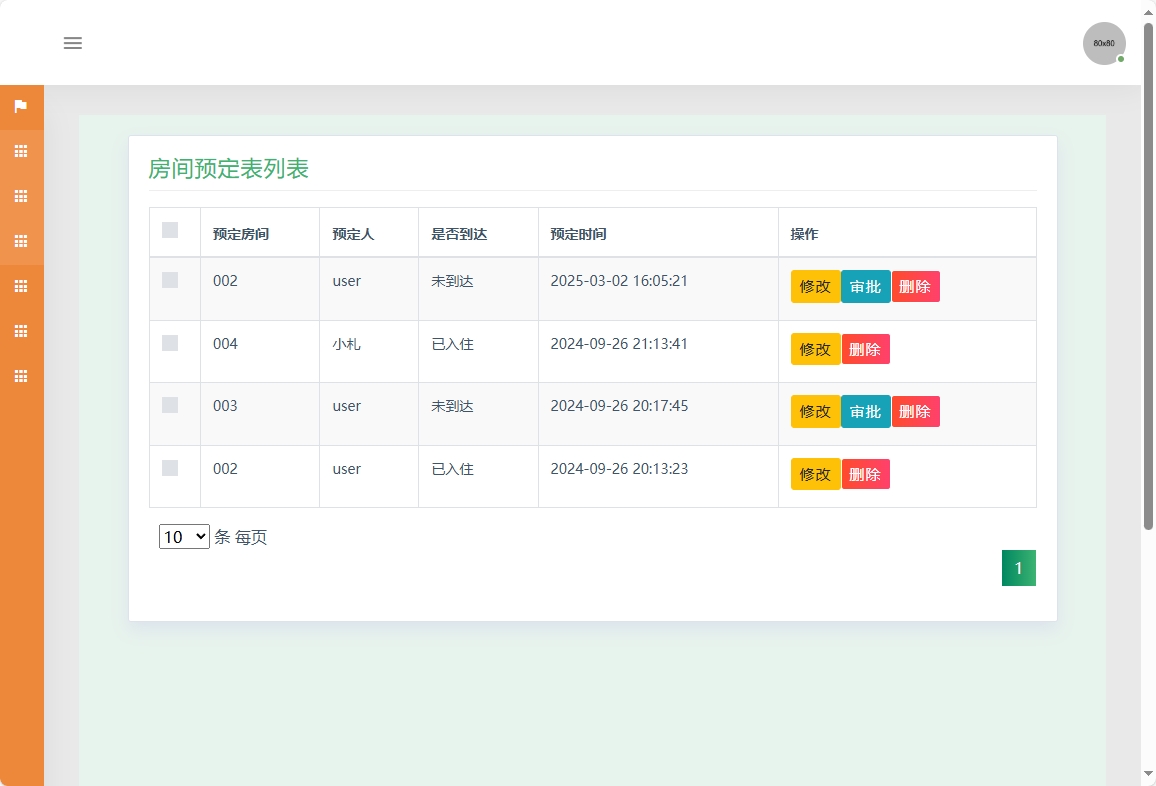Open the first grid menu icon in sidebar
This screenshot has width=1156, height=786.
coord(21,151)
